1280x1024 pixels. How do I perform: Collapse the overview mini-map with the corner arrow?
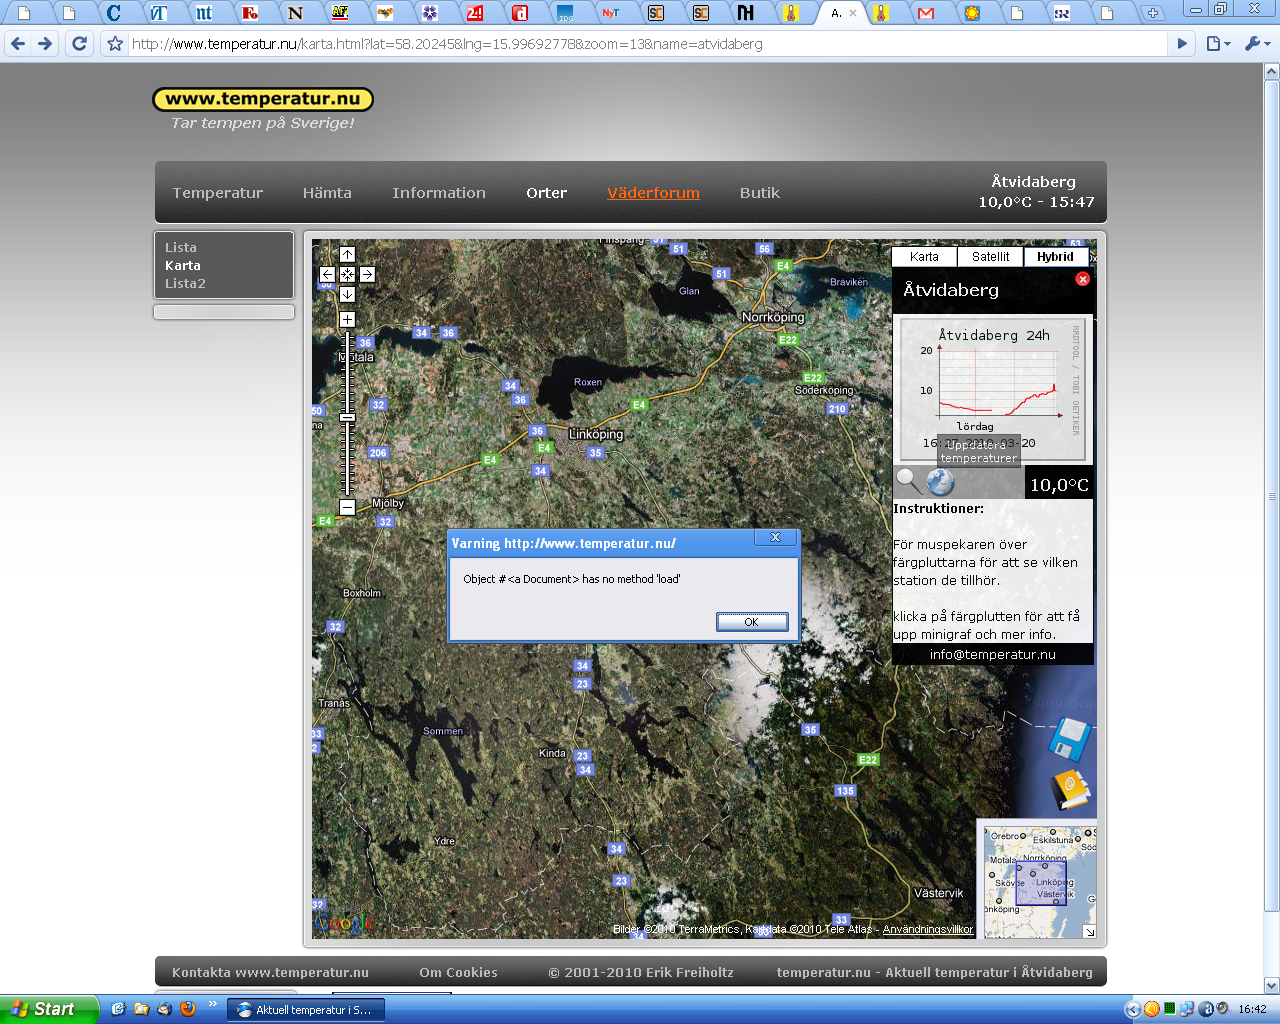coord(1089,931)
